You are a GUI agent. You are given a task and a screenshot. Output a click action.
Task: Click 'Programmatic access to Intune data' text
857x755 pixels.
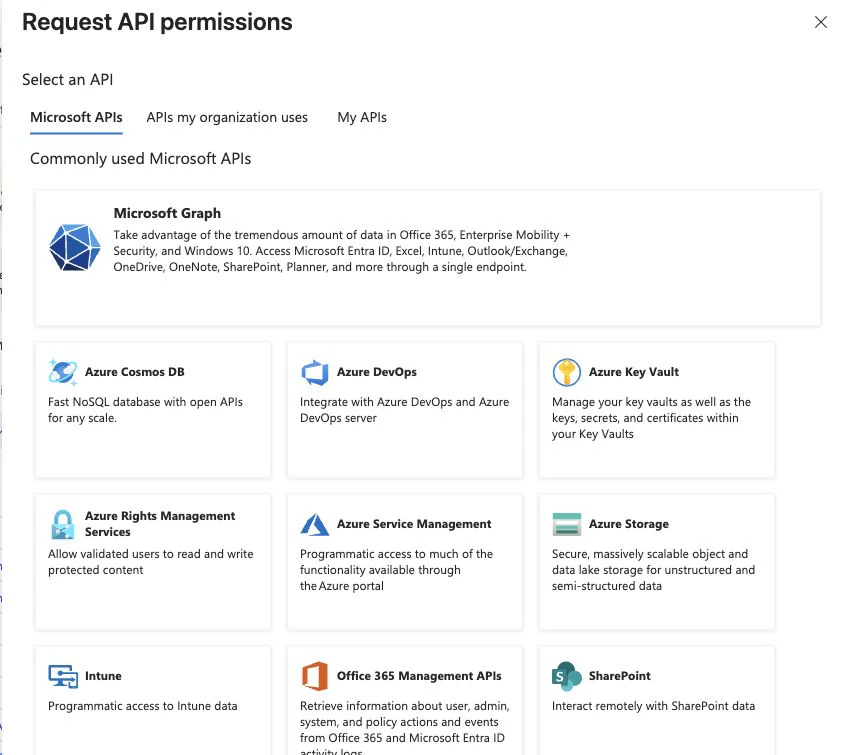tap(143, 706)
